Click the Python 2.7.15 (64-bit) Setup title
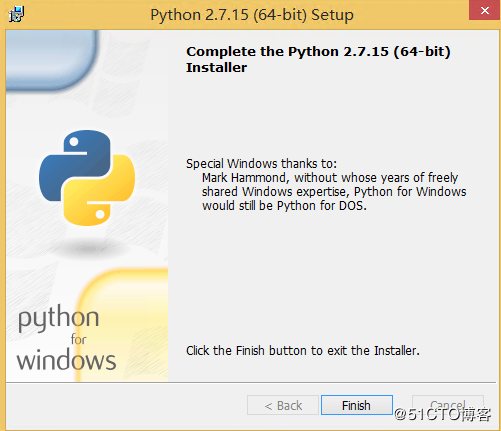This screenshot has width=501, height=431. (252, 15)
